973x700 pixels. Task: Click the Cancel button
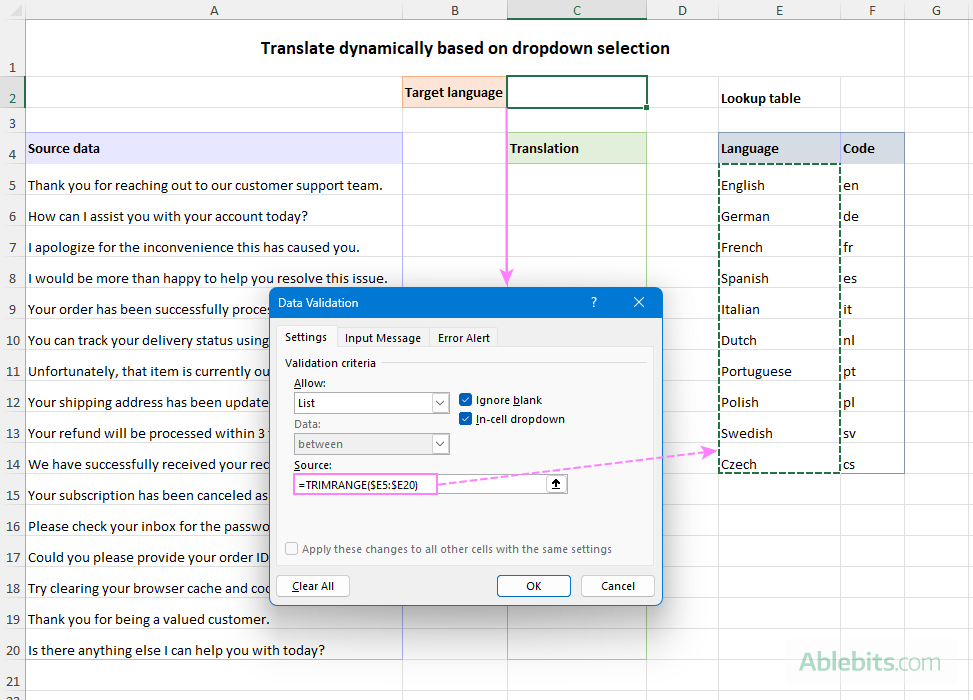pyautogui.click(x=617, y=586)
